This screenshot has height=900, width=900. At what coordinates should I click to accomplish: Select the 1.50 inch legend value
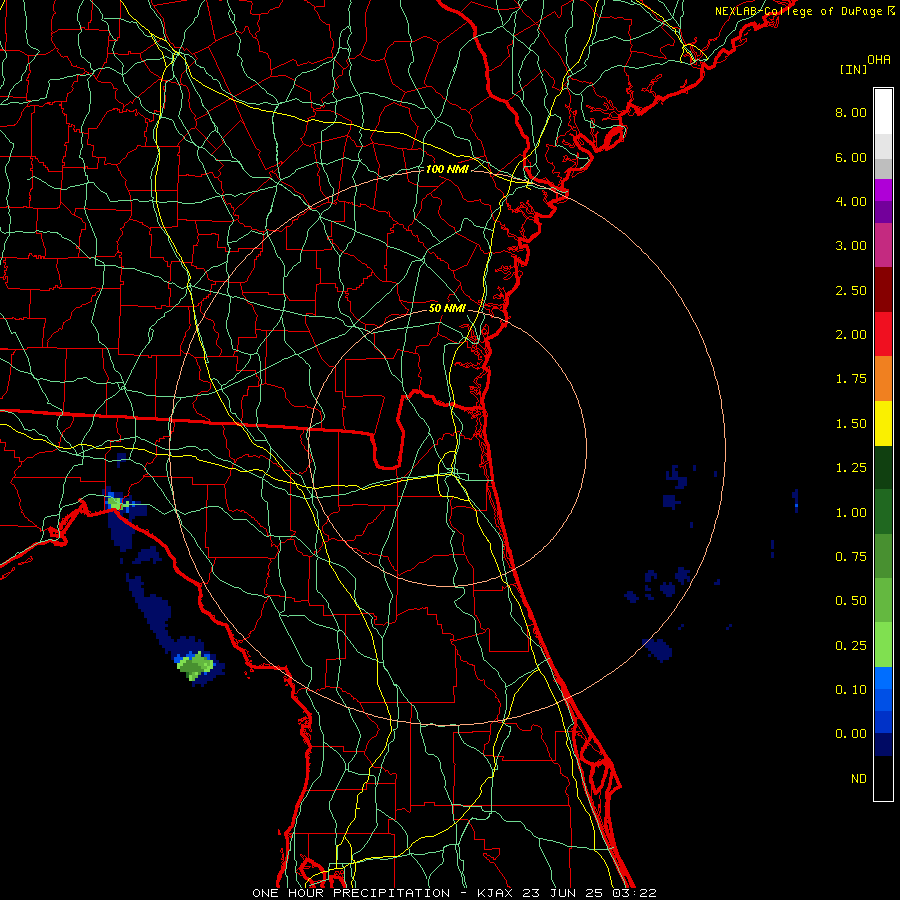[851, 424]
